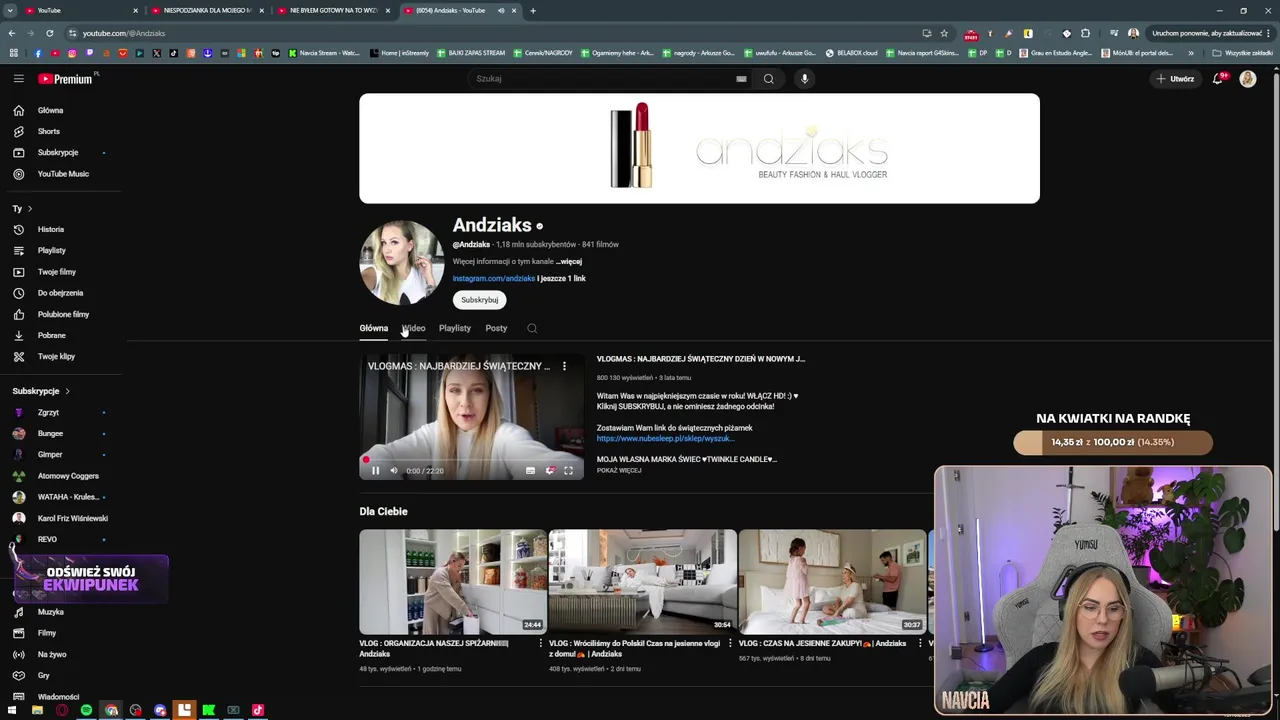Click the featured video progress bar

472,460
